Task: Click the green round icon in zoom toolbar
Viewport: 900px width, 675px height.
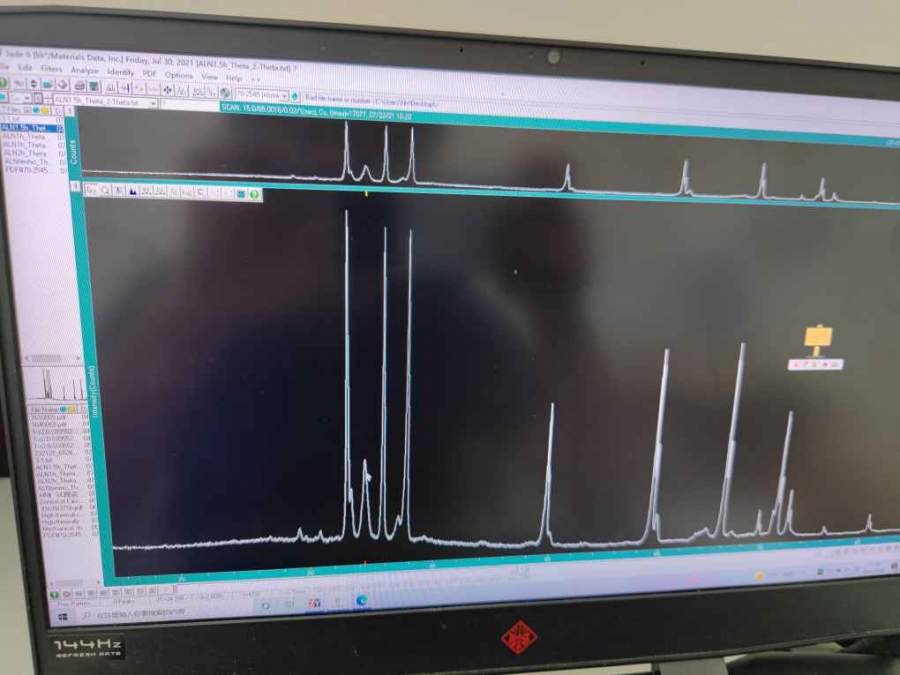Action: point(254,194)
